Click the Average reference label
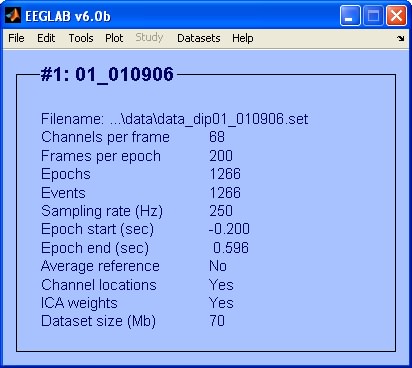 (x=100, y=266)
